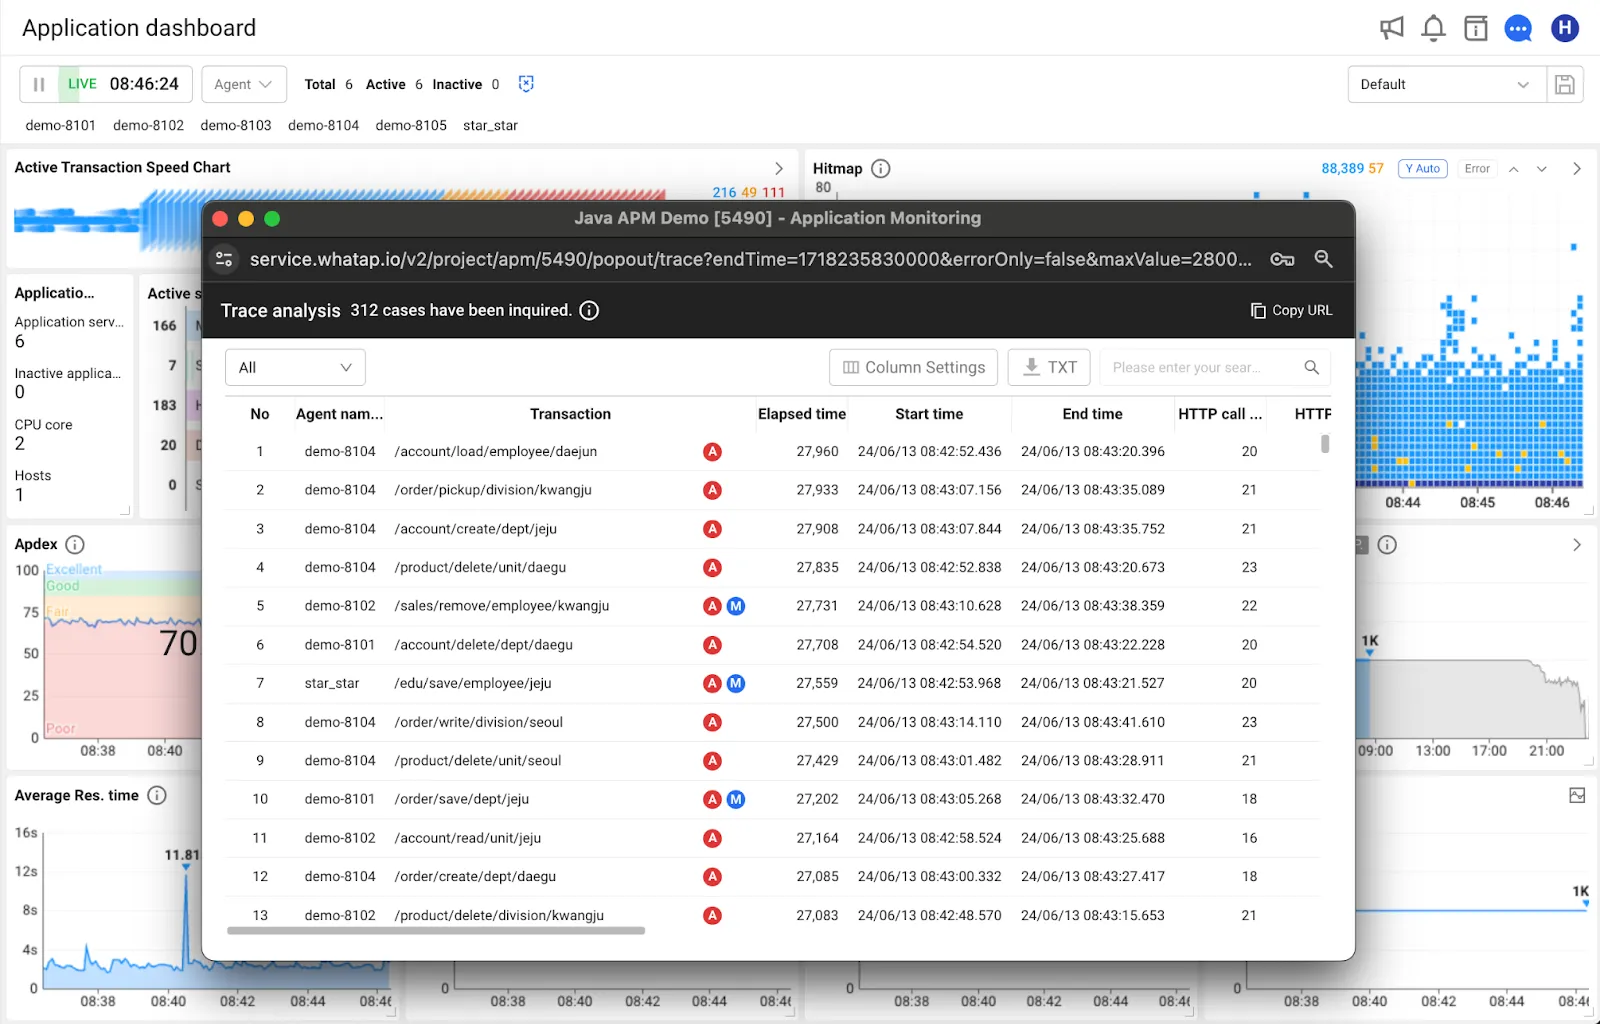Screen dimensions: 1600x1024
Task: Toggle Y Auto on the Hitmap
Action: click(1423, 169)
